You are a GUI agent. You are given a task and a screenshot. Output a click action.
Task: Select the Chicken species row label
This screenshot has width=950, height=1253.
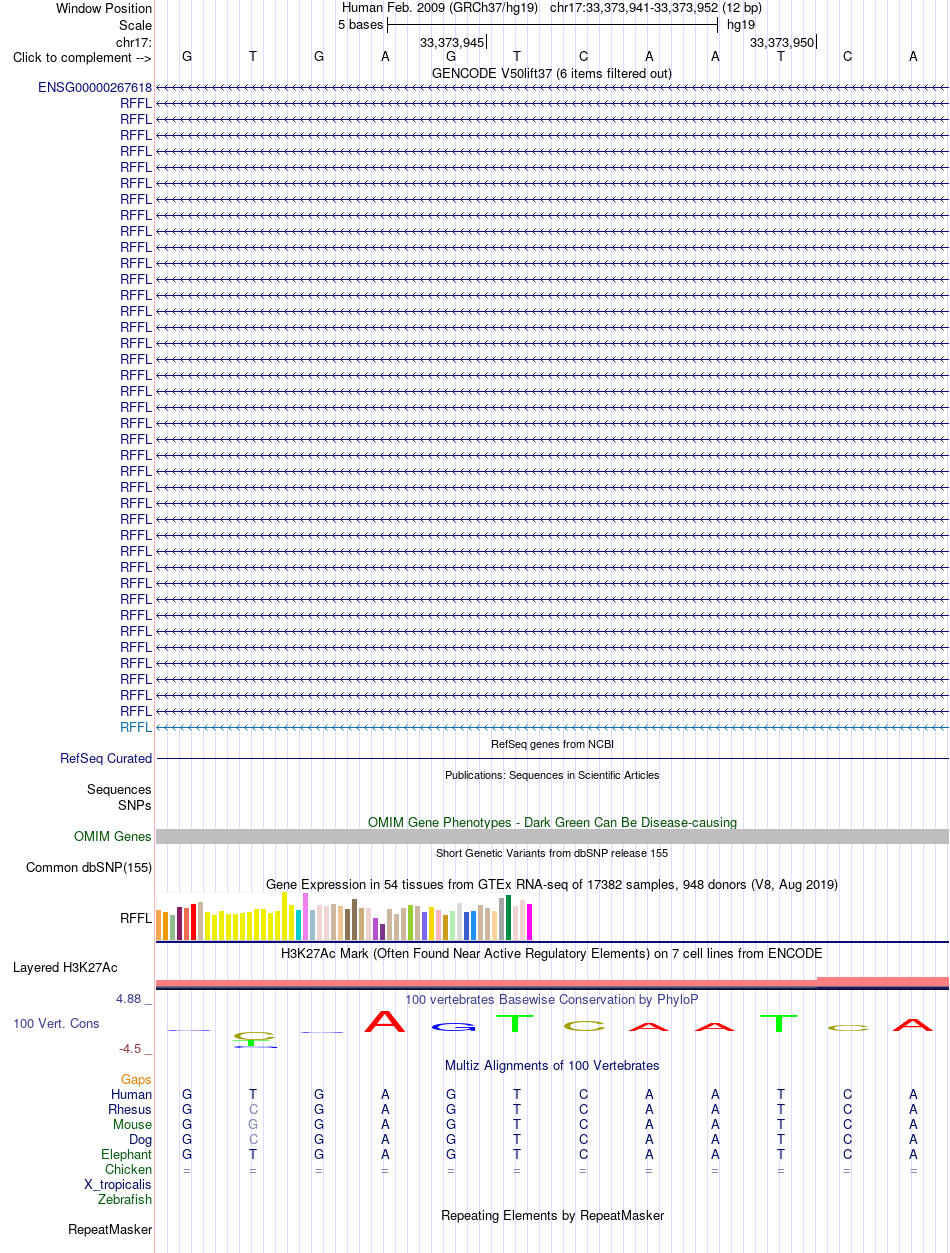pyautogui.click(x=129, y=1170)
